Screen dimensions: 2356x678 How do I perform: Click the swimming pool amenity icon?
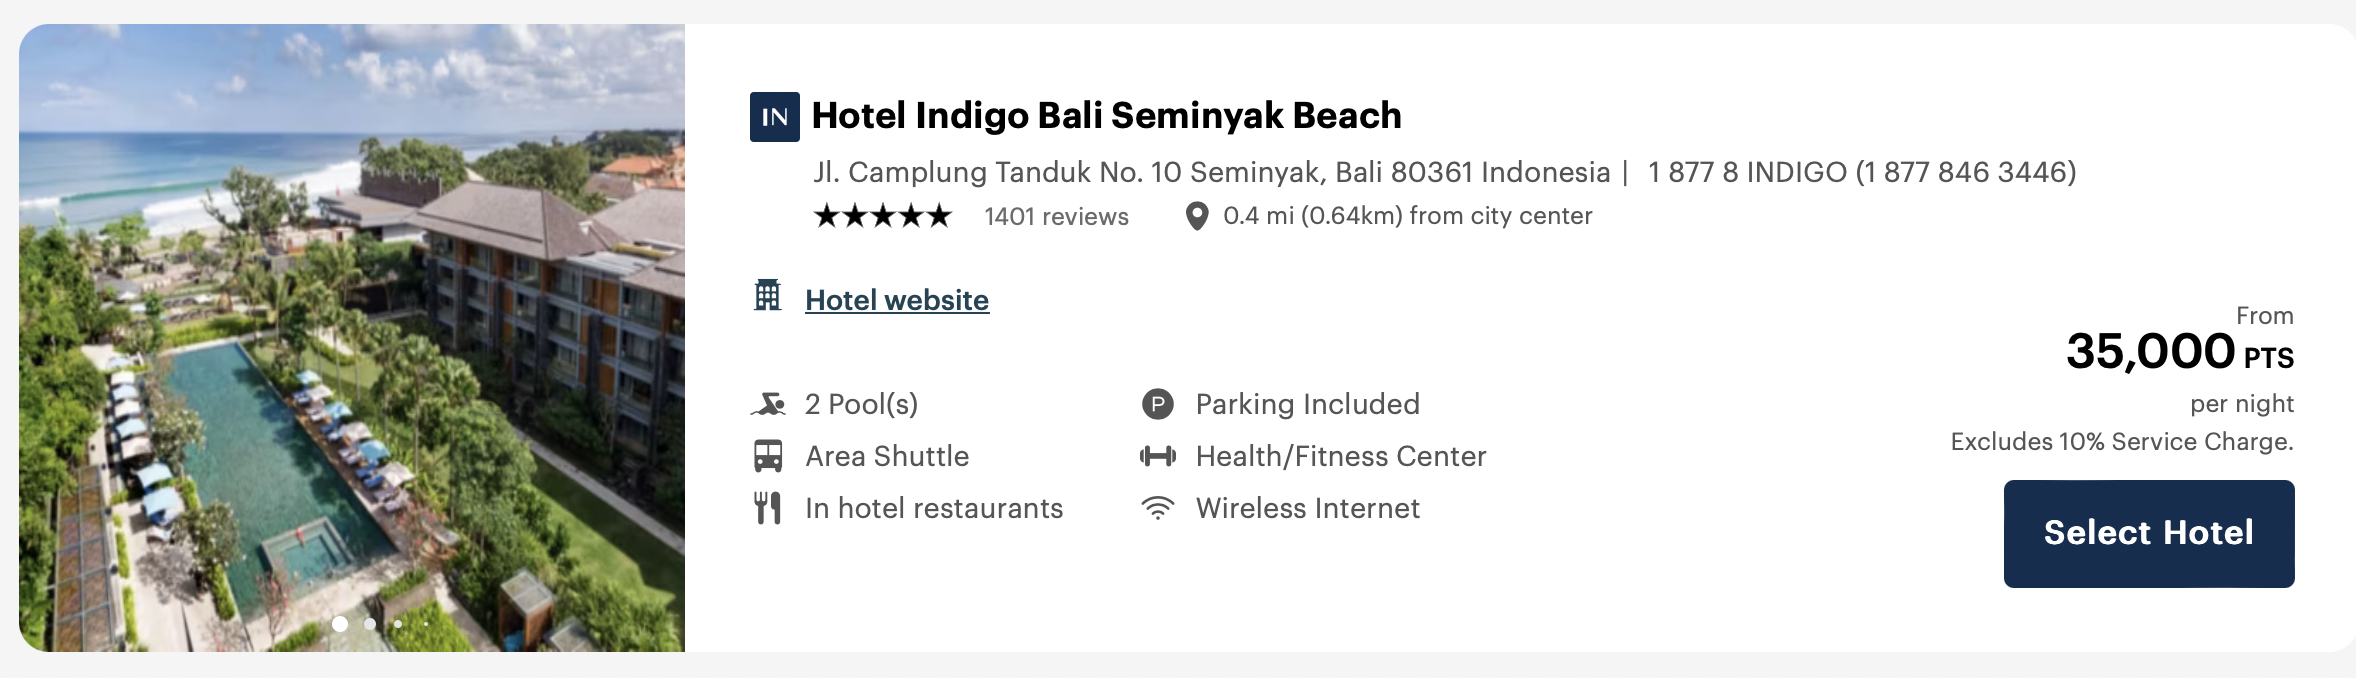pyautogui.click(x=768, y=404)
